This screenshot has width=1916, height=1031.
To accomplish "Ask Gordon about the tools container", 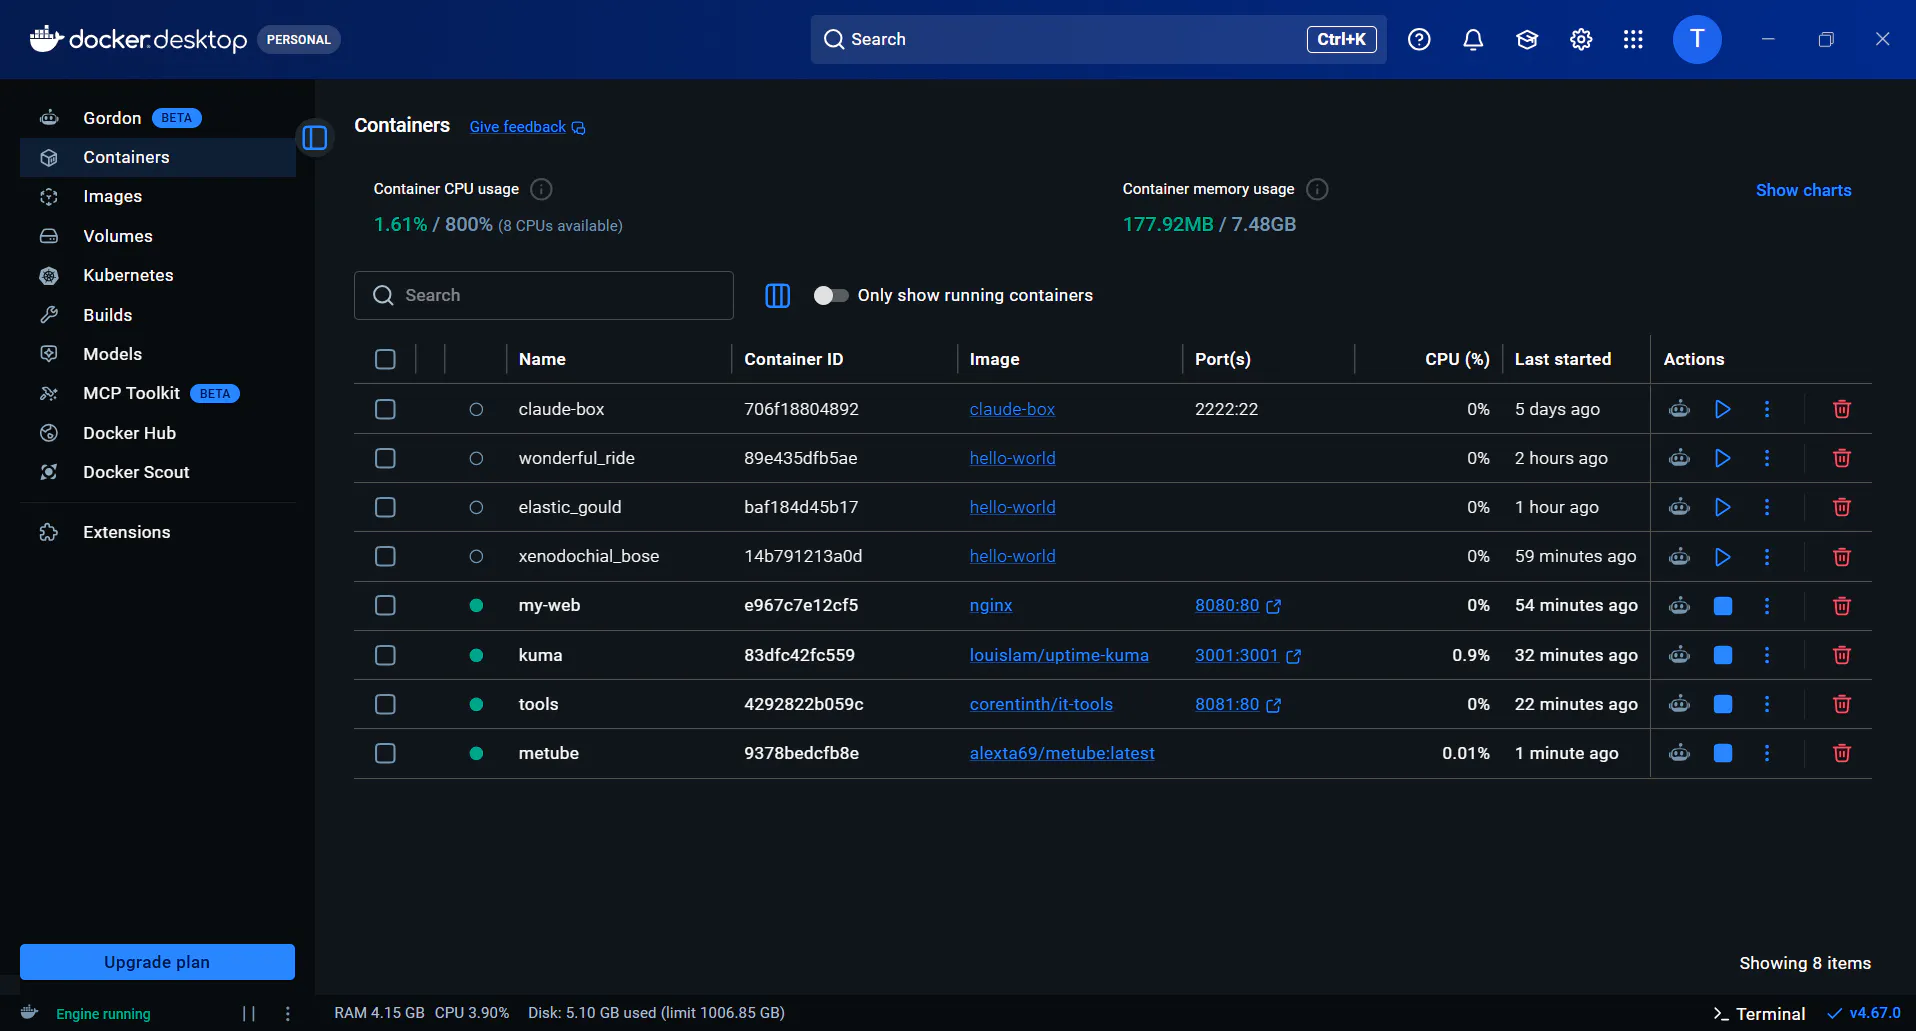I will point(1679,704).
